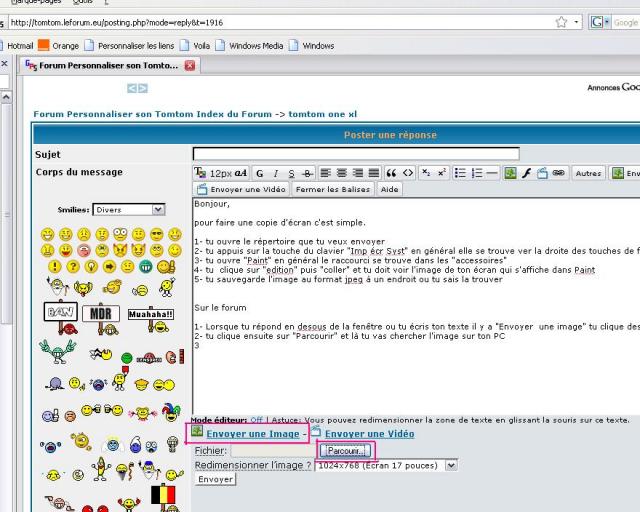Apply subscript formatting
This screenshot has width=640, height=512.
click(426, 173)
